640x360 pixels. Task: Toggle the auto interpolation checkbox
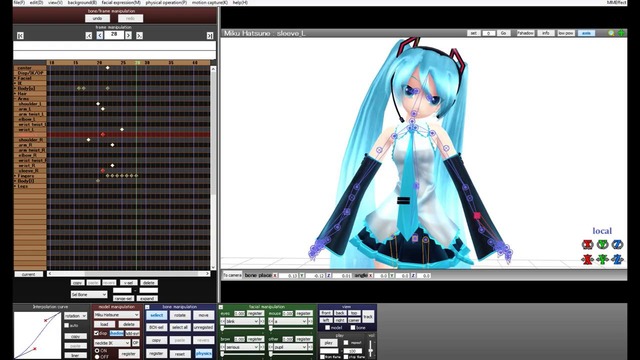click(x=67, y=325)
